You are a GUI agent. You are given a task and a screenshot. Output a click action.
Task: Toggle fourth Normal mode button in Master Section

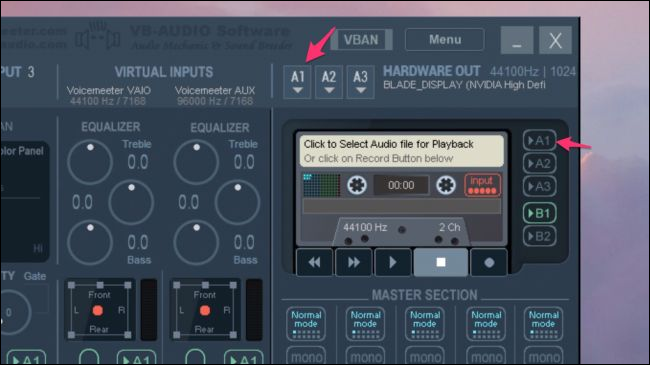pos(486,324)
